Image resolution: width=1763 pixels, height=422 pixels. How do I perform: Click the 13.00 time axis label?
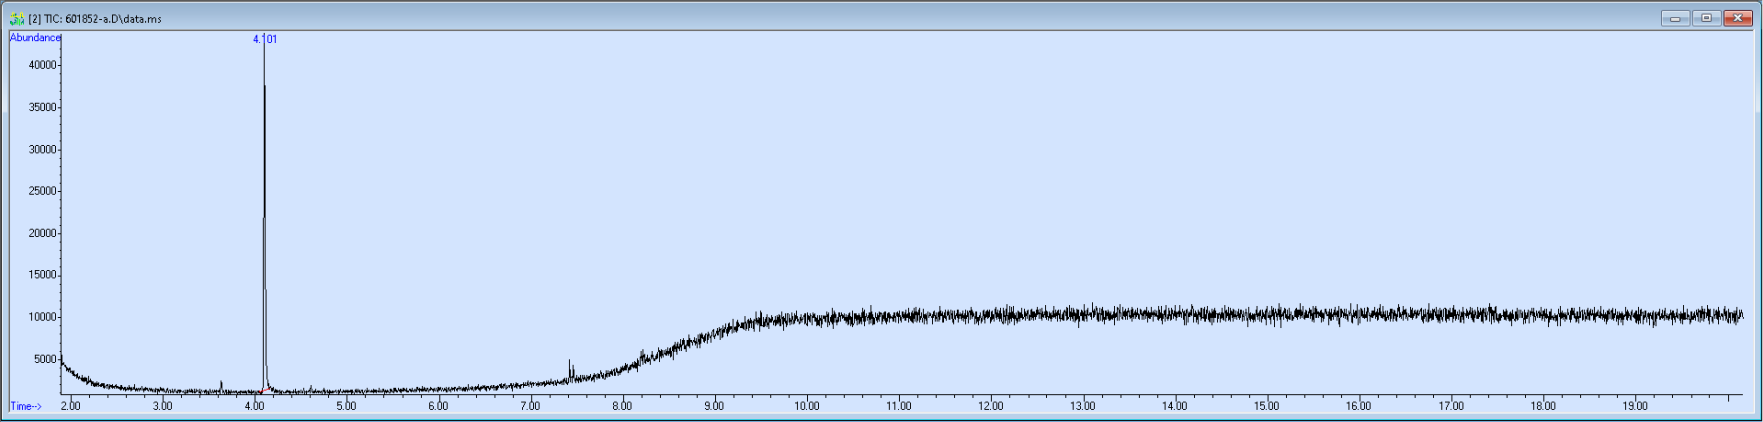1082,406
